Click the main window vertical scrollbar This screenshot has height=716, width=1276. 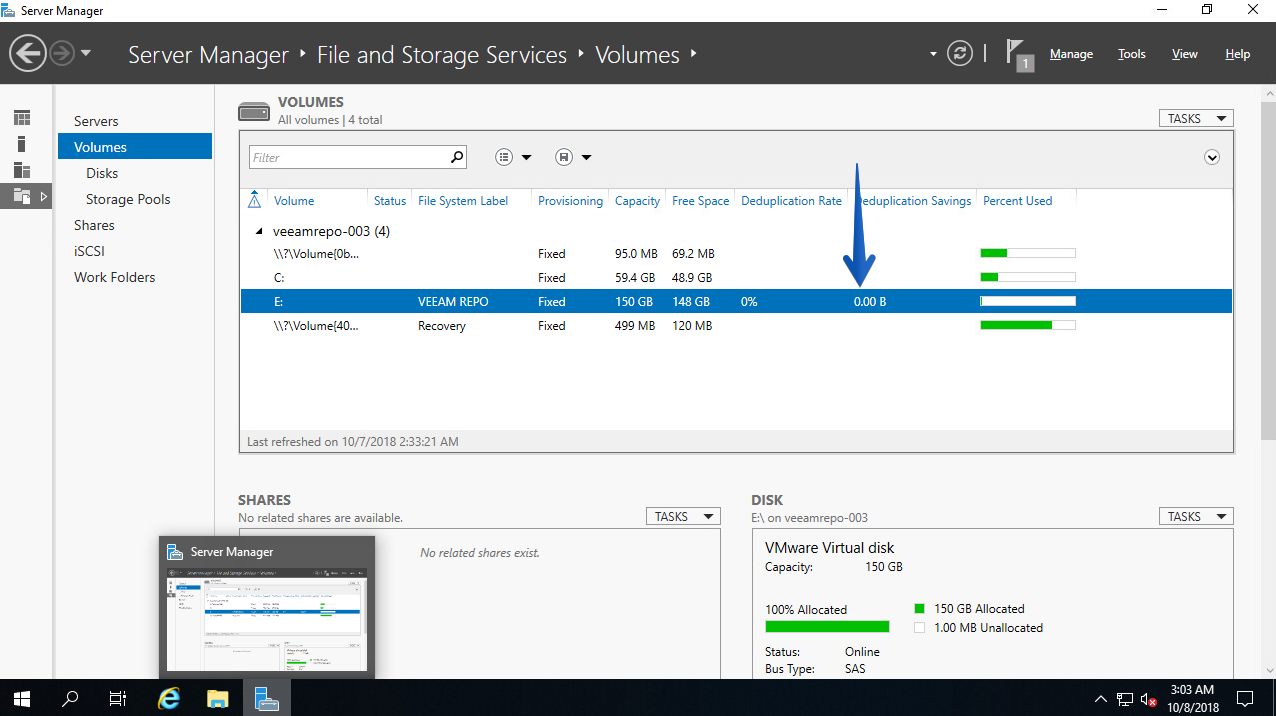(x=1268, y=270)
